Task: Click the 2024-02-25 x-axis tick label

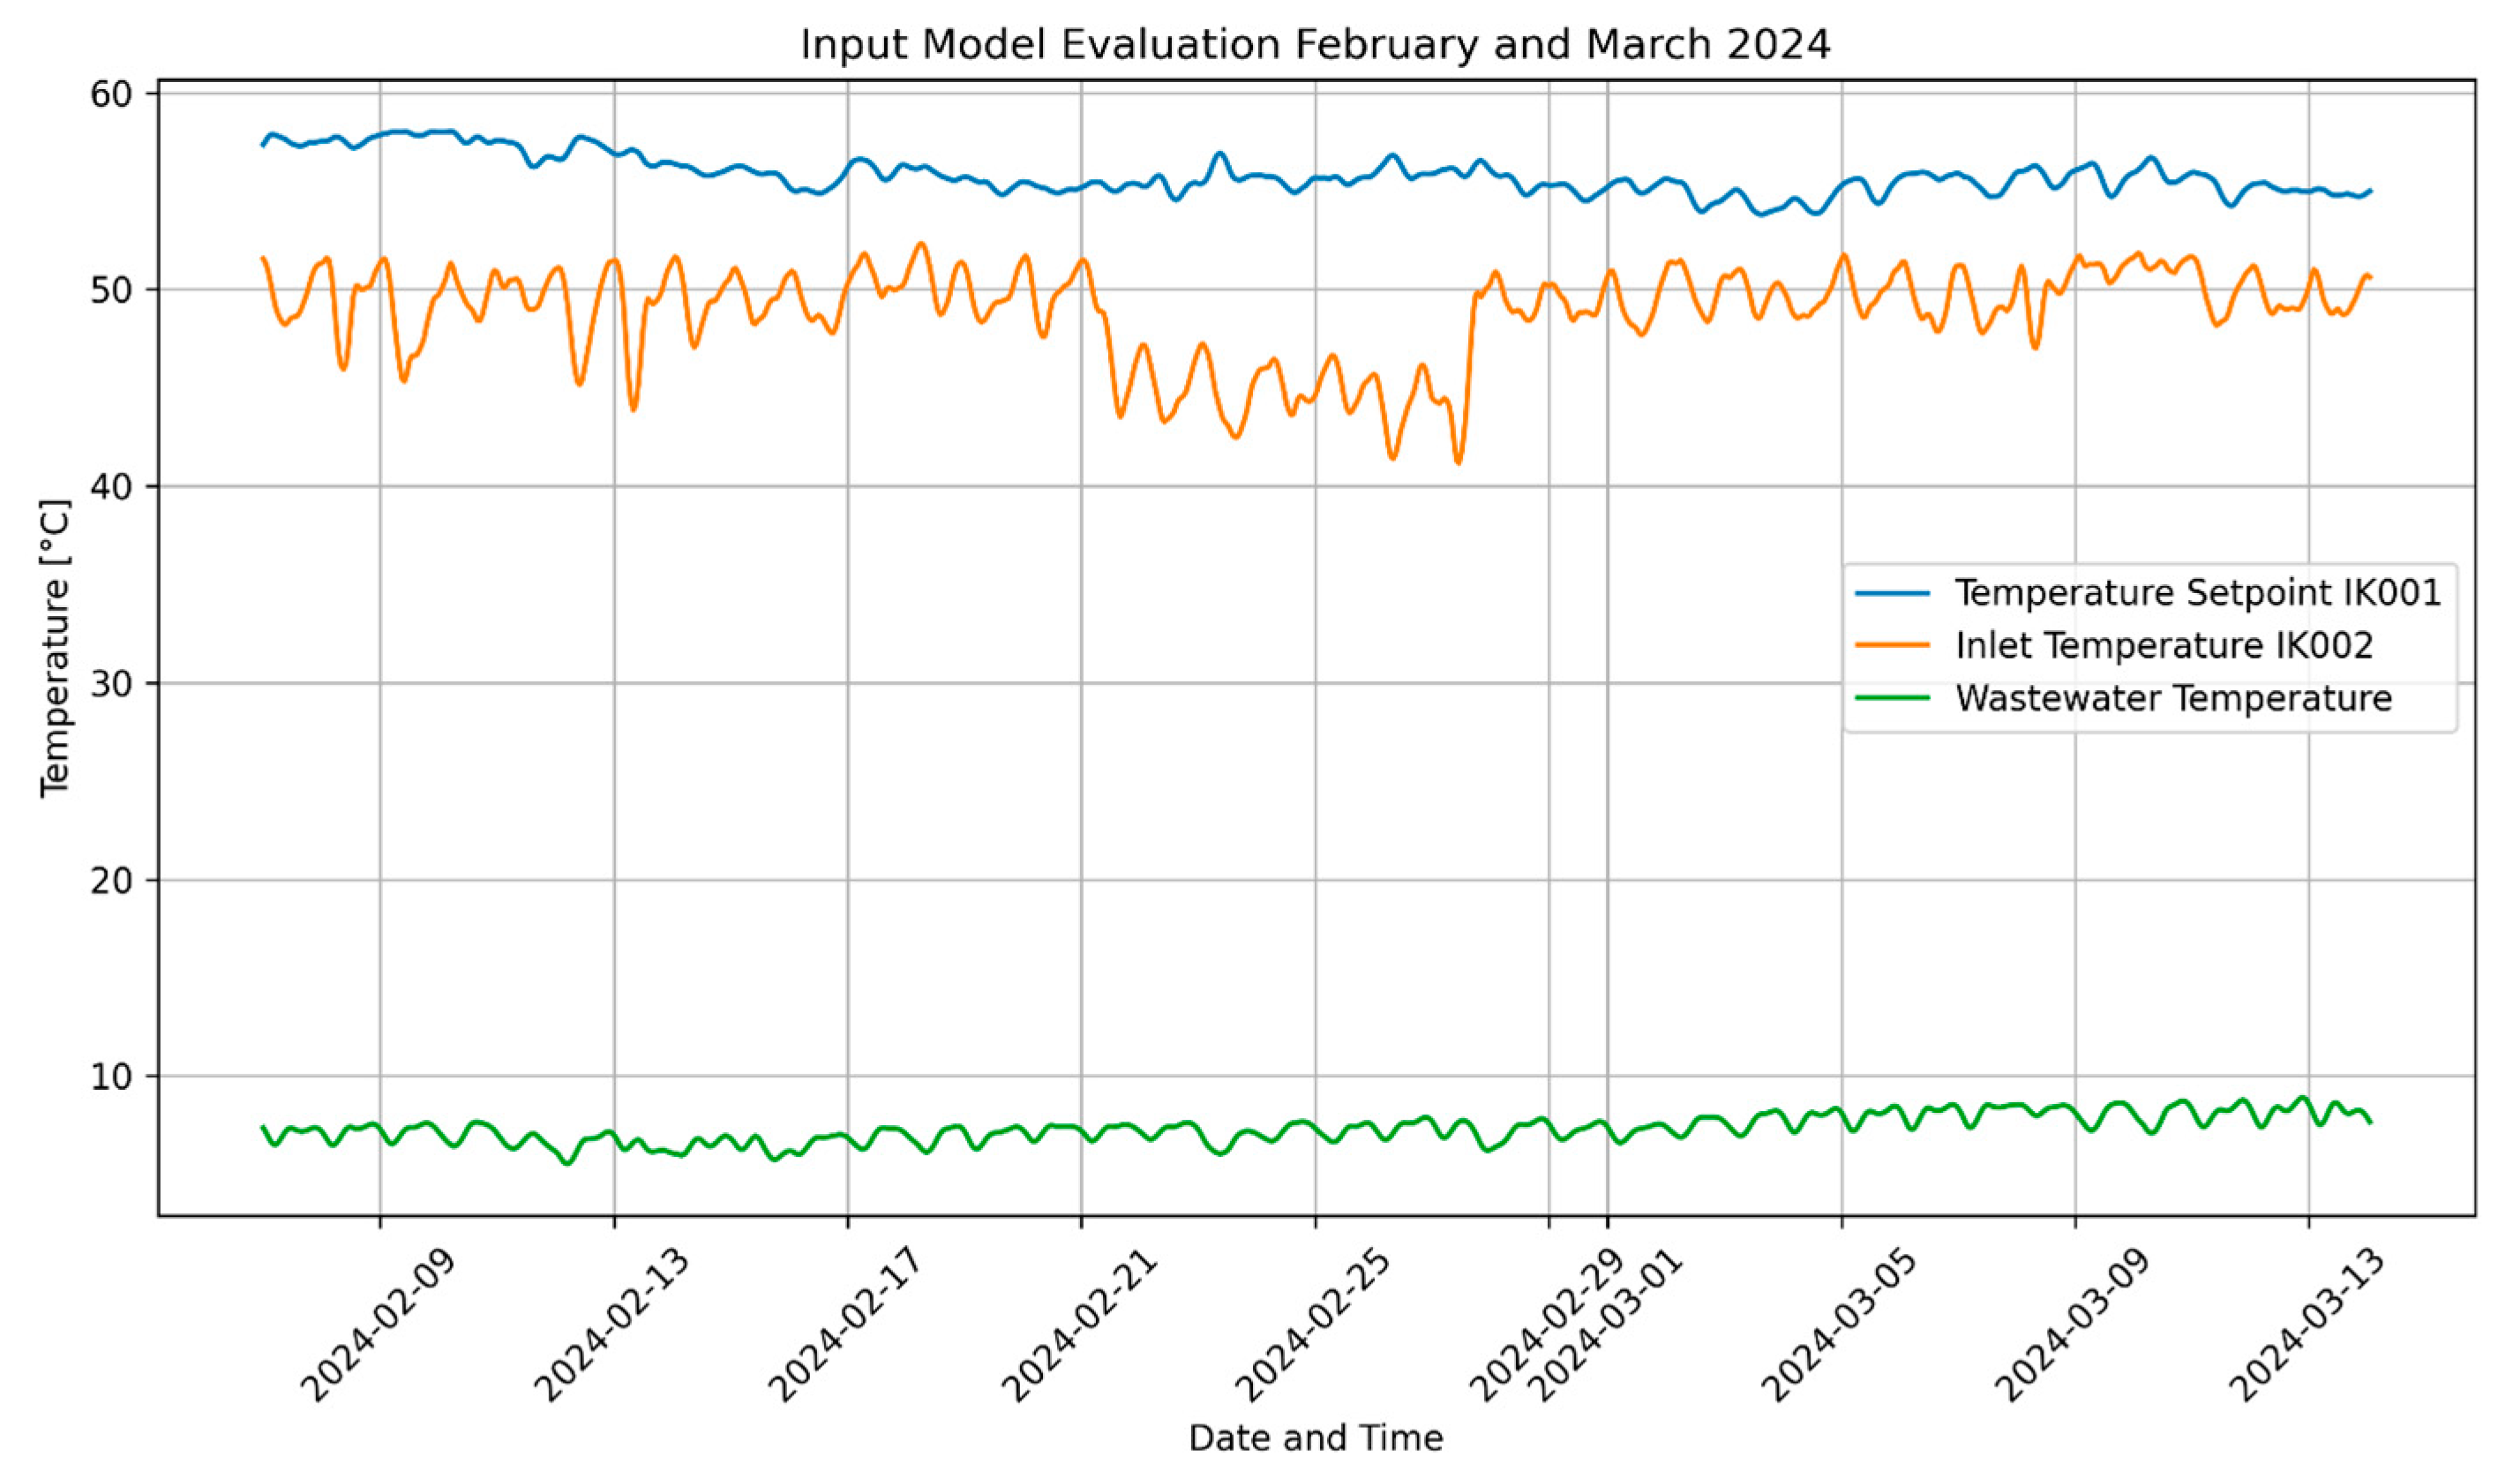Action: 1314,1325
